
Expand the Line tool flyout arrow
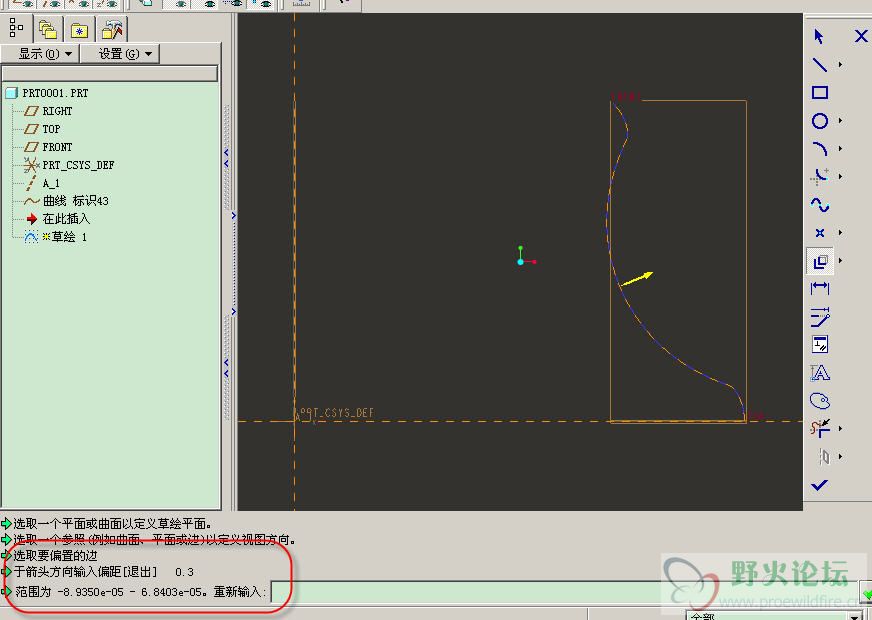pyautogui.click(x=840, y=65)
